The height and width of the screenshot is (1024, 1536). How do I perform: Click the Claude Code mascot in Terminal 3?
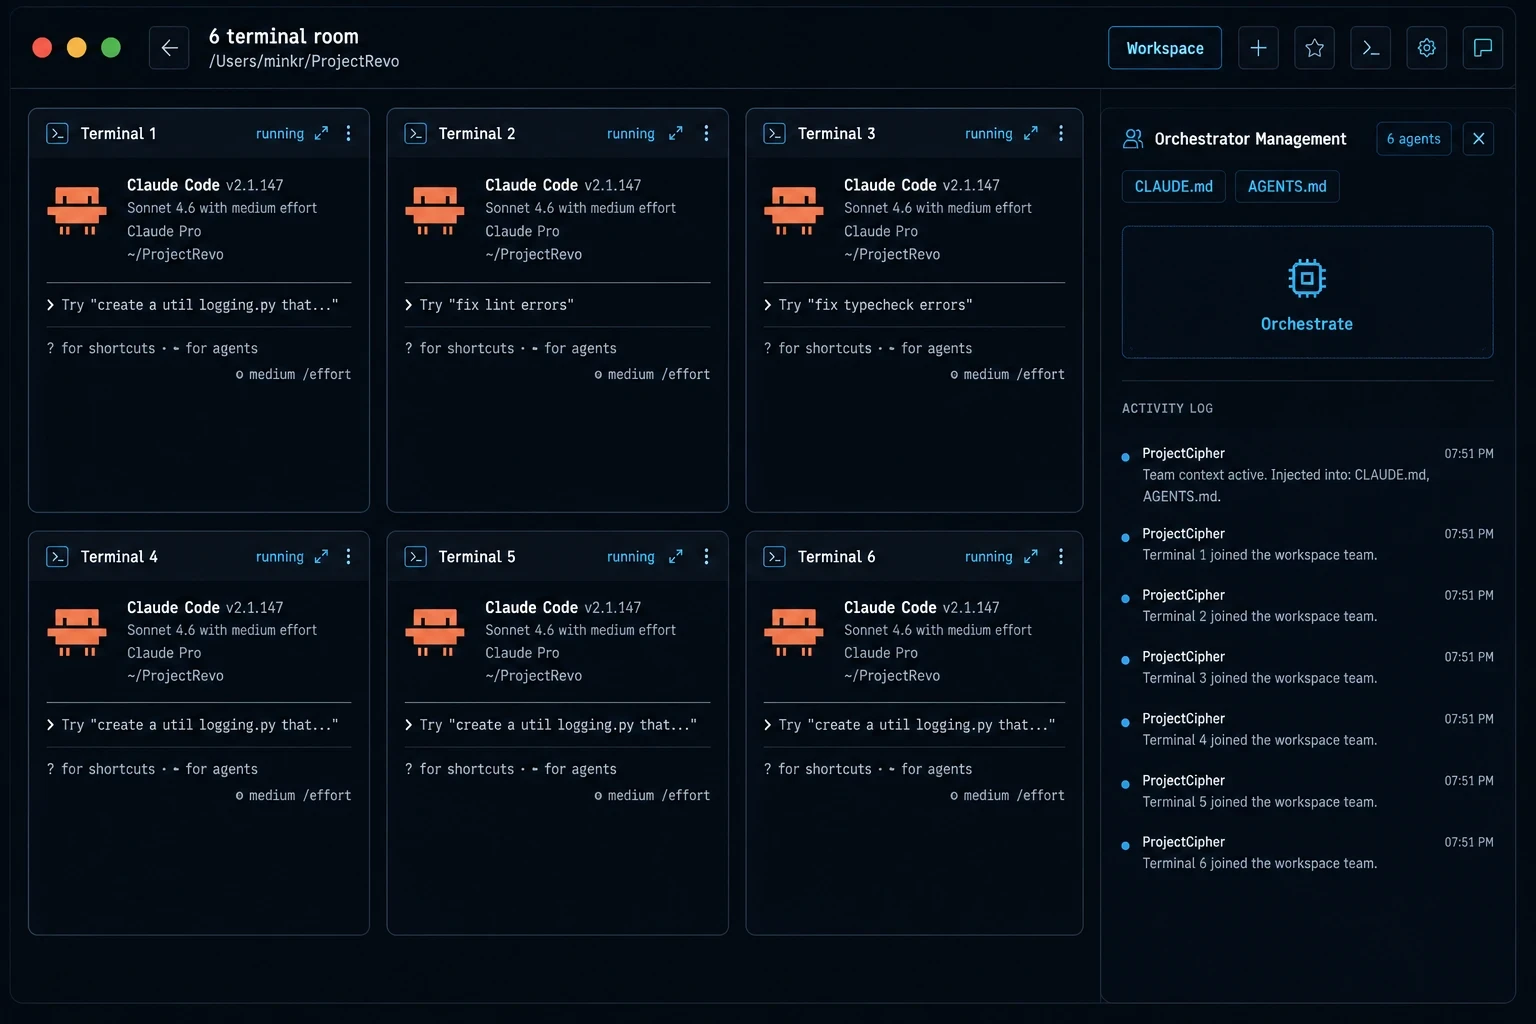tap(794, 210)
